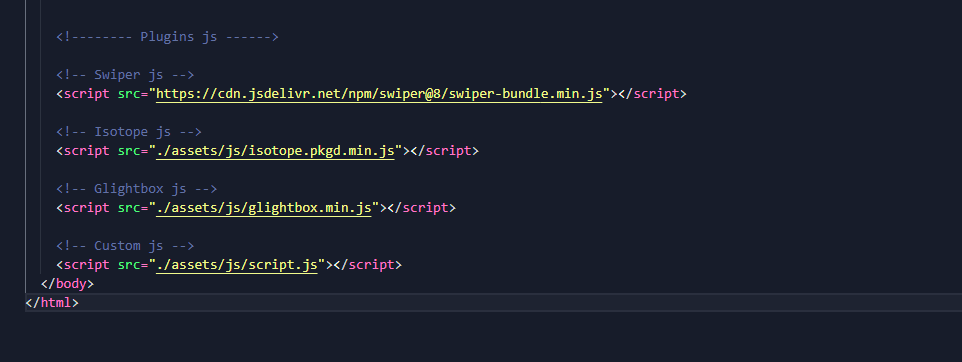The height and width of the screenshot is (362, 962).
Task: Click the src attribute on the script.js line
Action: coord(129,265)
